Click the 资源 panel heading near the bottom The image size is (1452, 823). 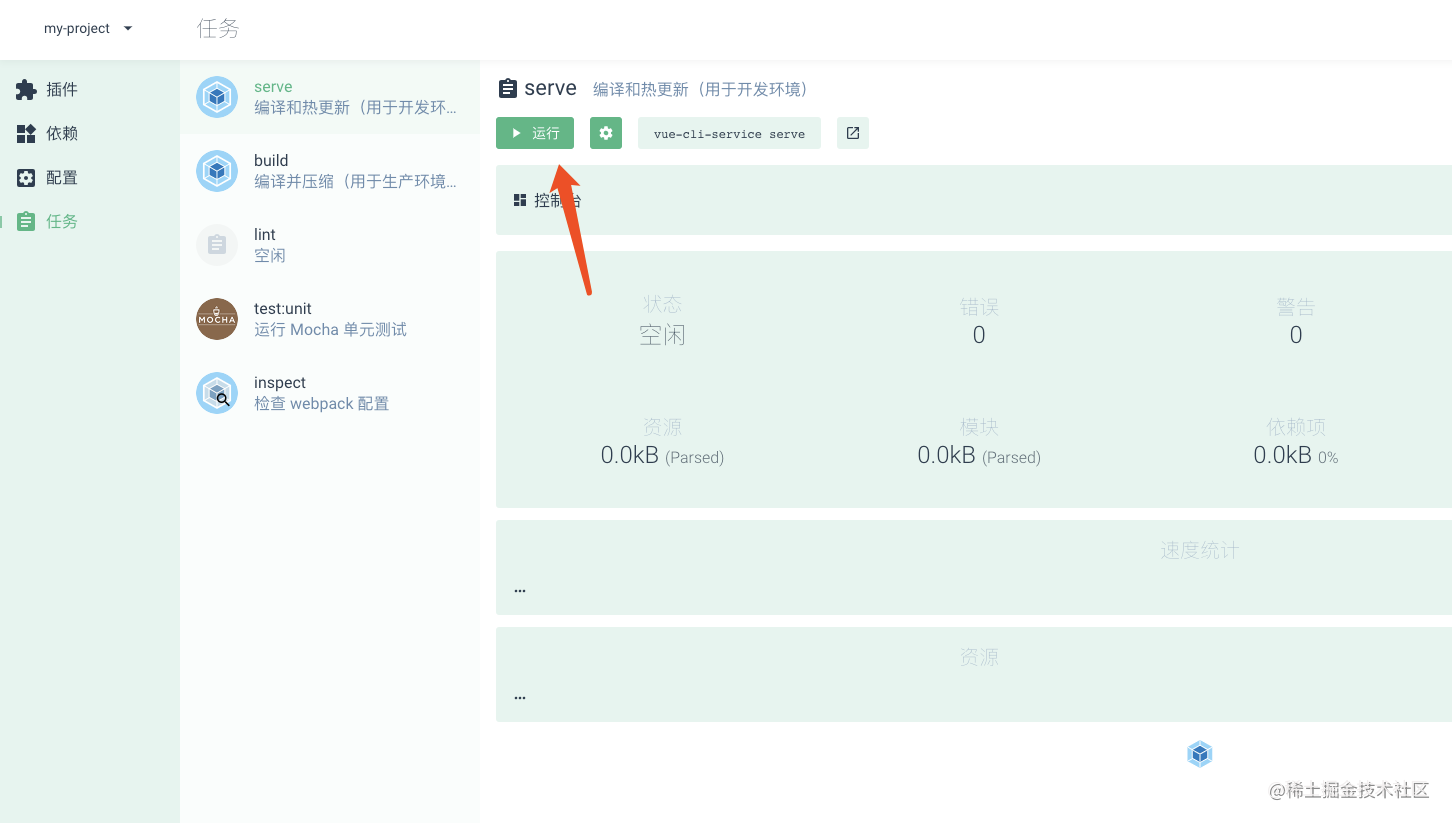pyautogui.click(x=979, y=657)
